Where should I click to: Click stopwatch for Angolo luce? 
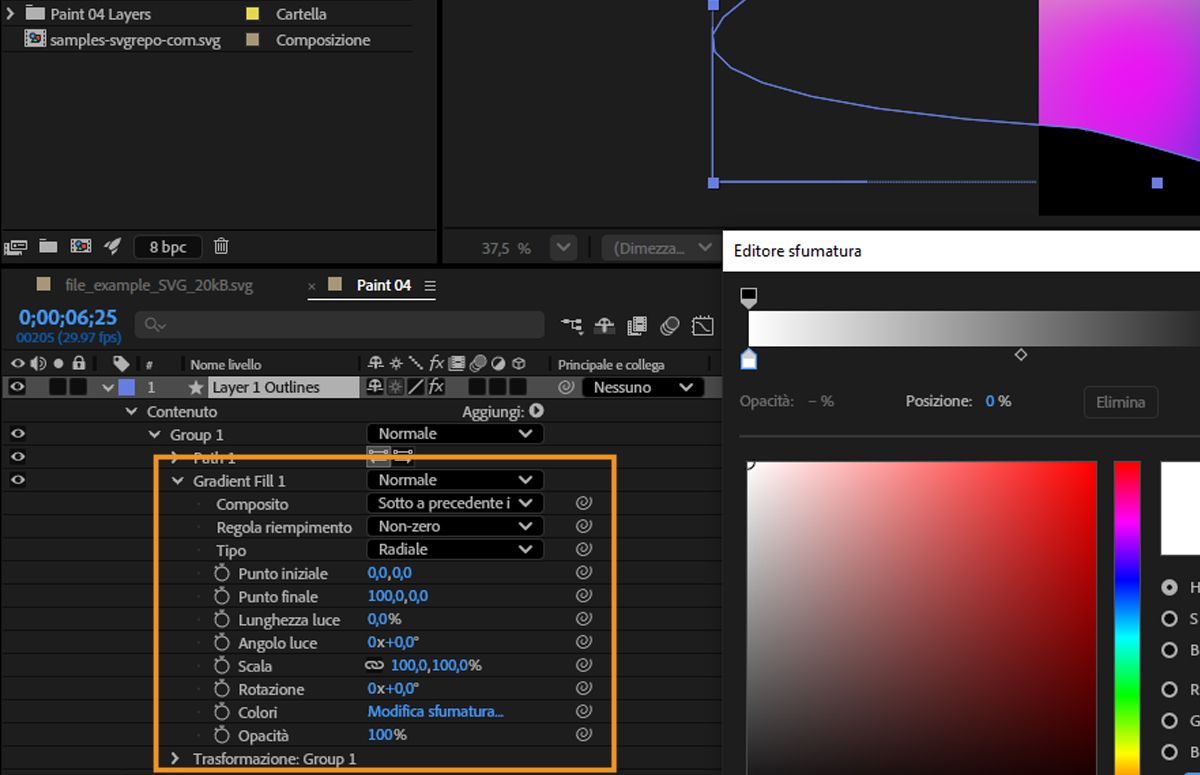222,642
